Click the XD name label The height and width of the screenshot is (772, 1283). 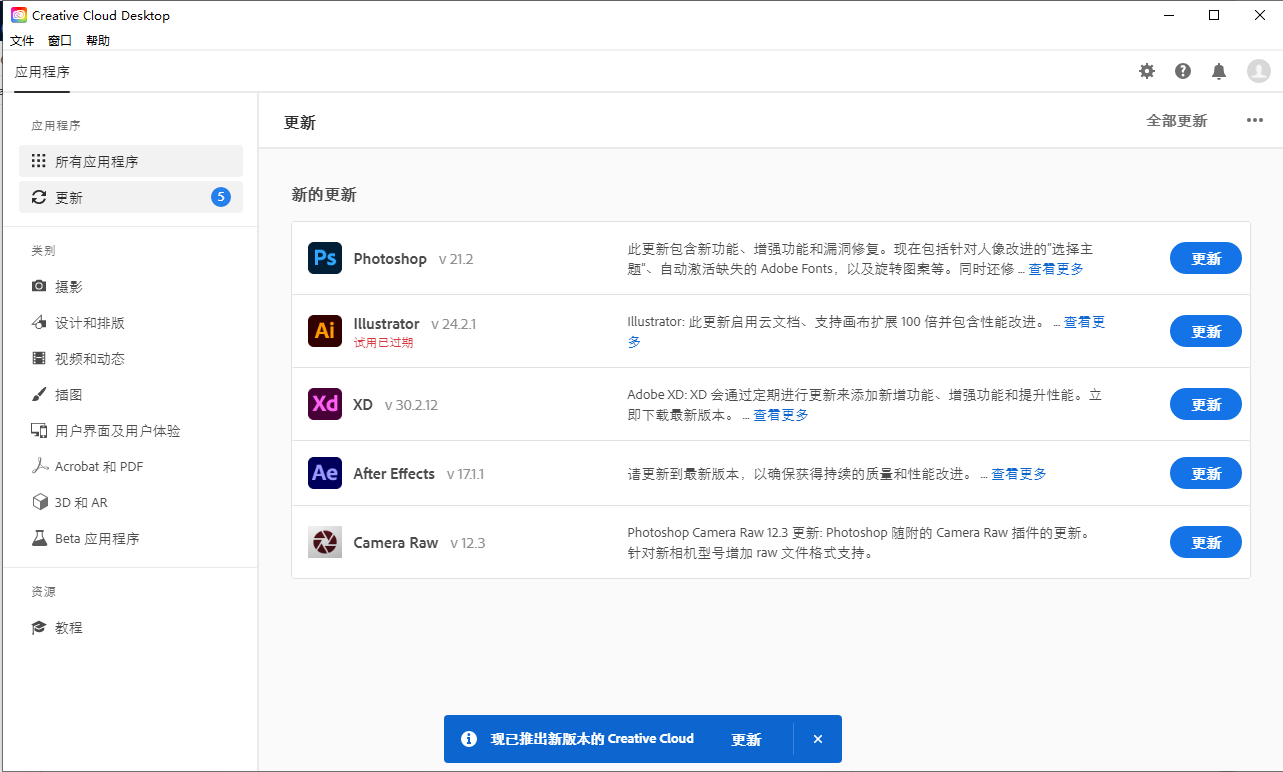(x=363, y=405)
